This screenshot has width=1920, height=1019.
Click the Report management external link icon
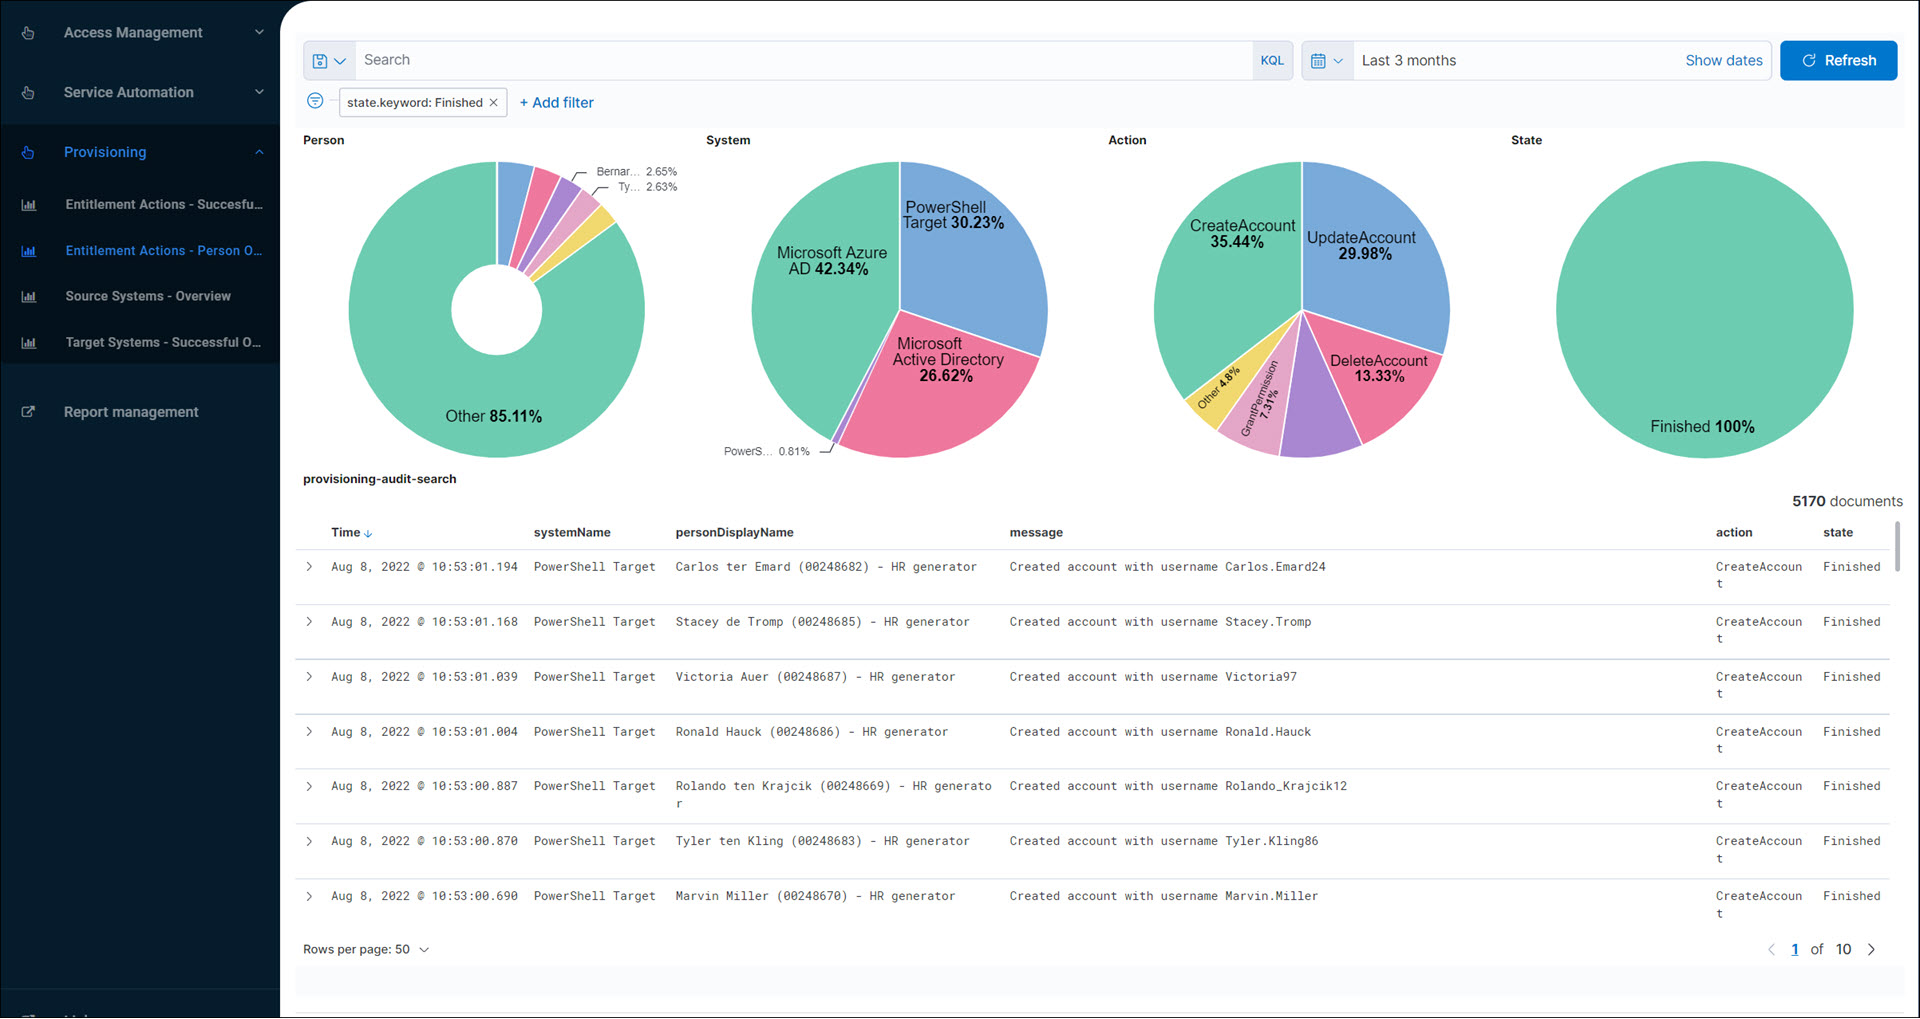[x=28, y=412]
